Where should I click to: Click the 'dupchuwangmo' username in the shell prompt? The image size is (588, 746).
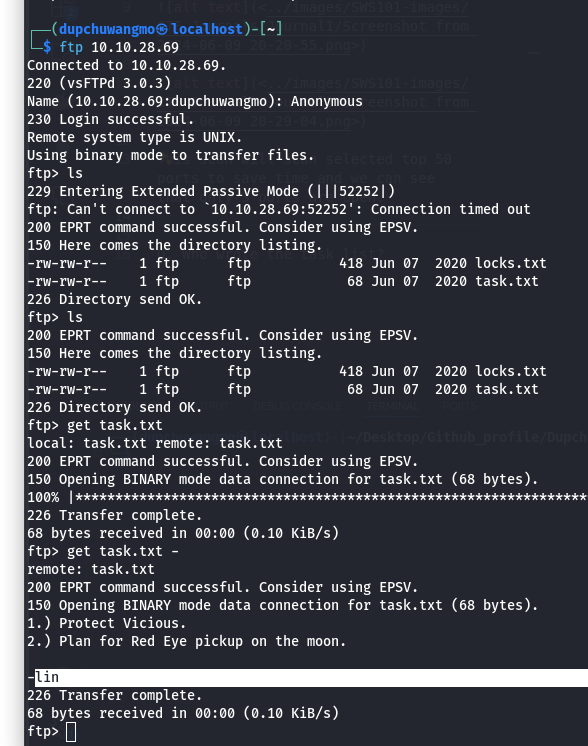pyautogui.click(x=107, y=29)
